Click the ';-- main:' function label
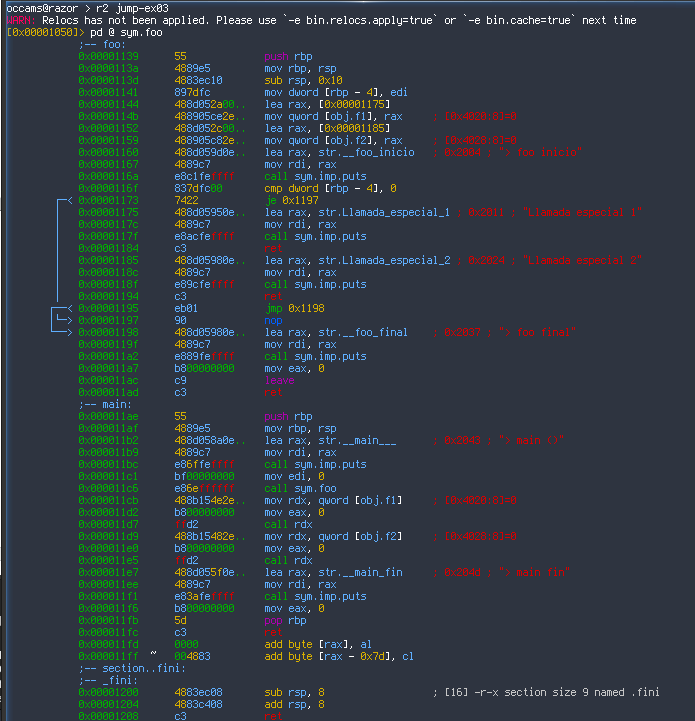The image size is (695, 721). (105, 404)
